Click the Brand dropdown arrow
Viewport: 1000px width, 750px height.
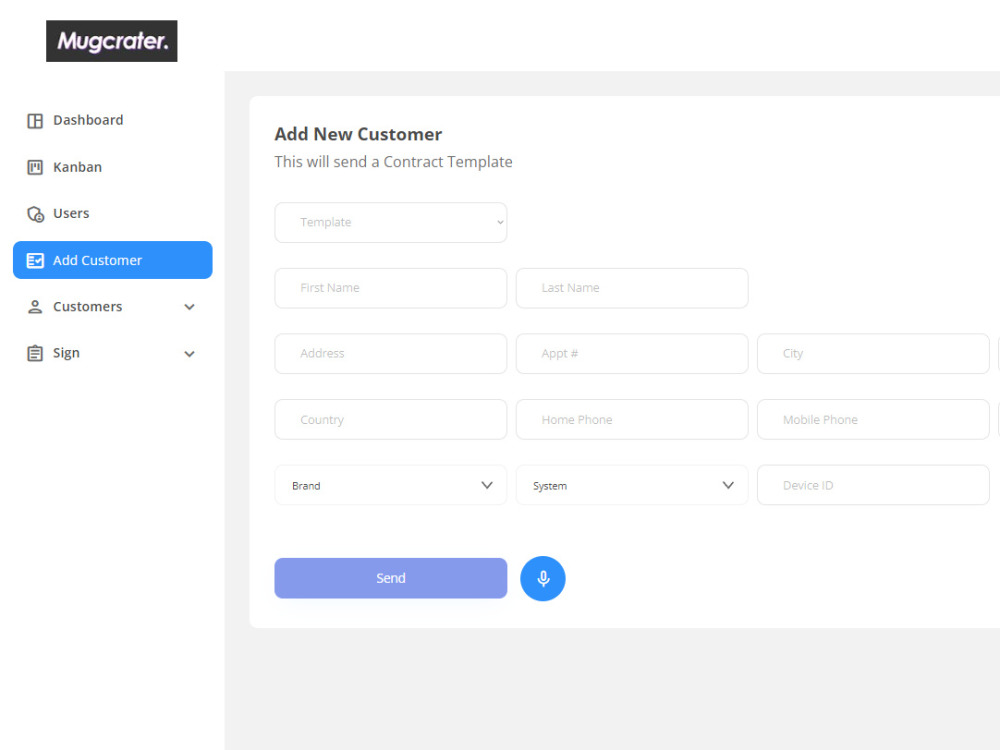pos(487,485)
